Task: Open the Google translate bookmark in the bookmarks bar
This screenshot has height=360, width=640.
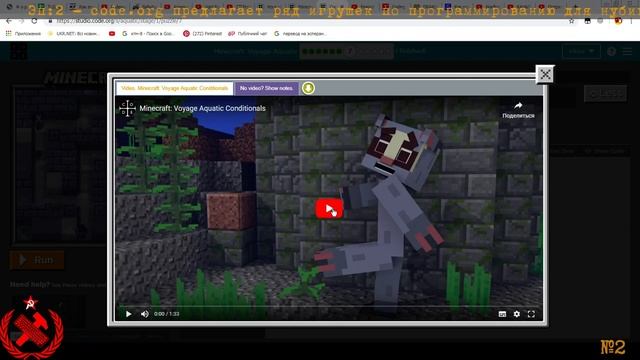Action: (x=300, y=33)
